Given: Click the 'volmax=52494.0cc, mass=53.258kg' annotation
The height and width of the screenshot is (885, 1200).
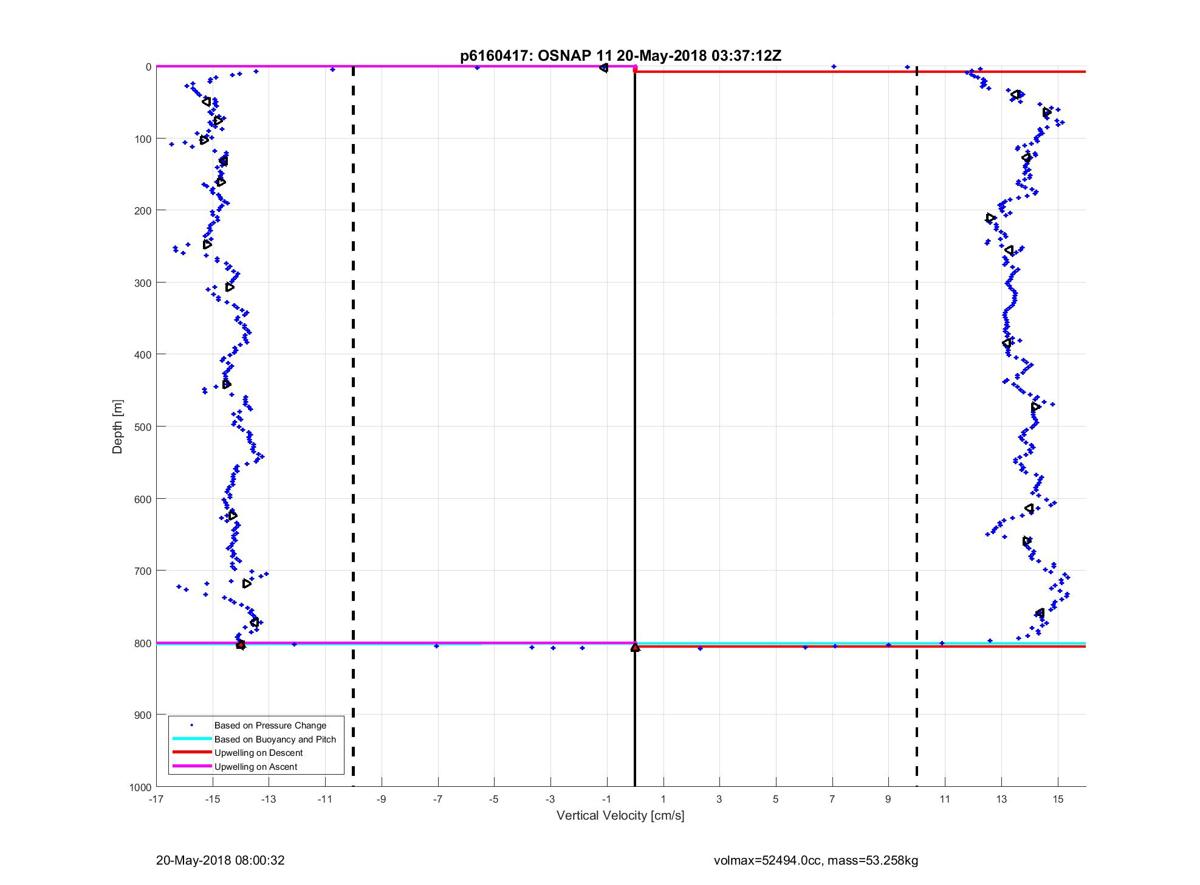Looking at the screenshot, I should [816, 860].
